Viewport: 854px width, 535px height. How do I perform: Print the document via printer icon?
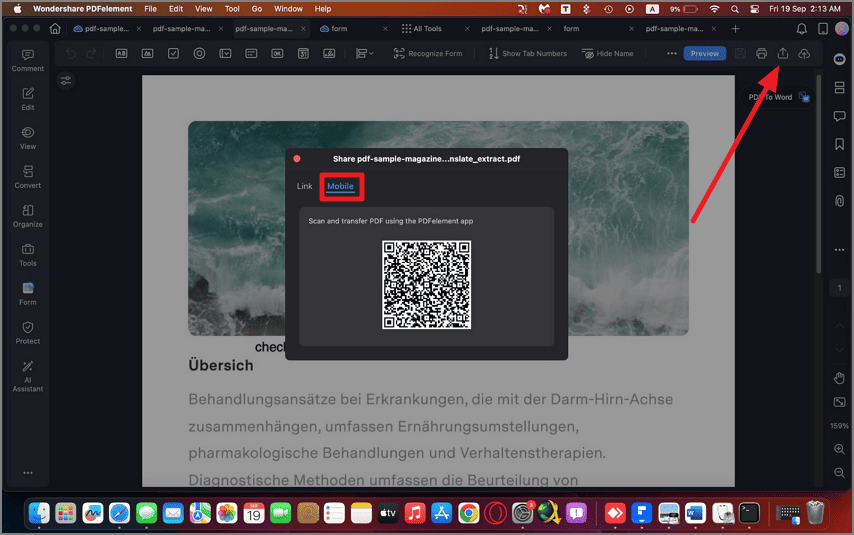pos(761,53)
